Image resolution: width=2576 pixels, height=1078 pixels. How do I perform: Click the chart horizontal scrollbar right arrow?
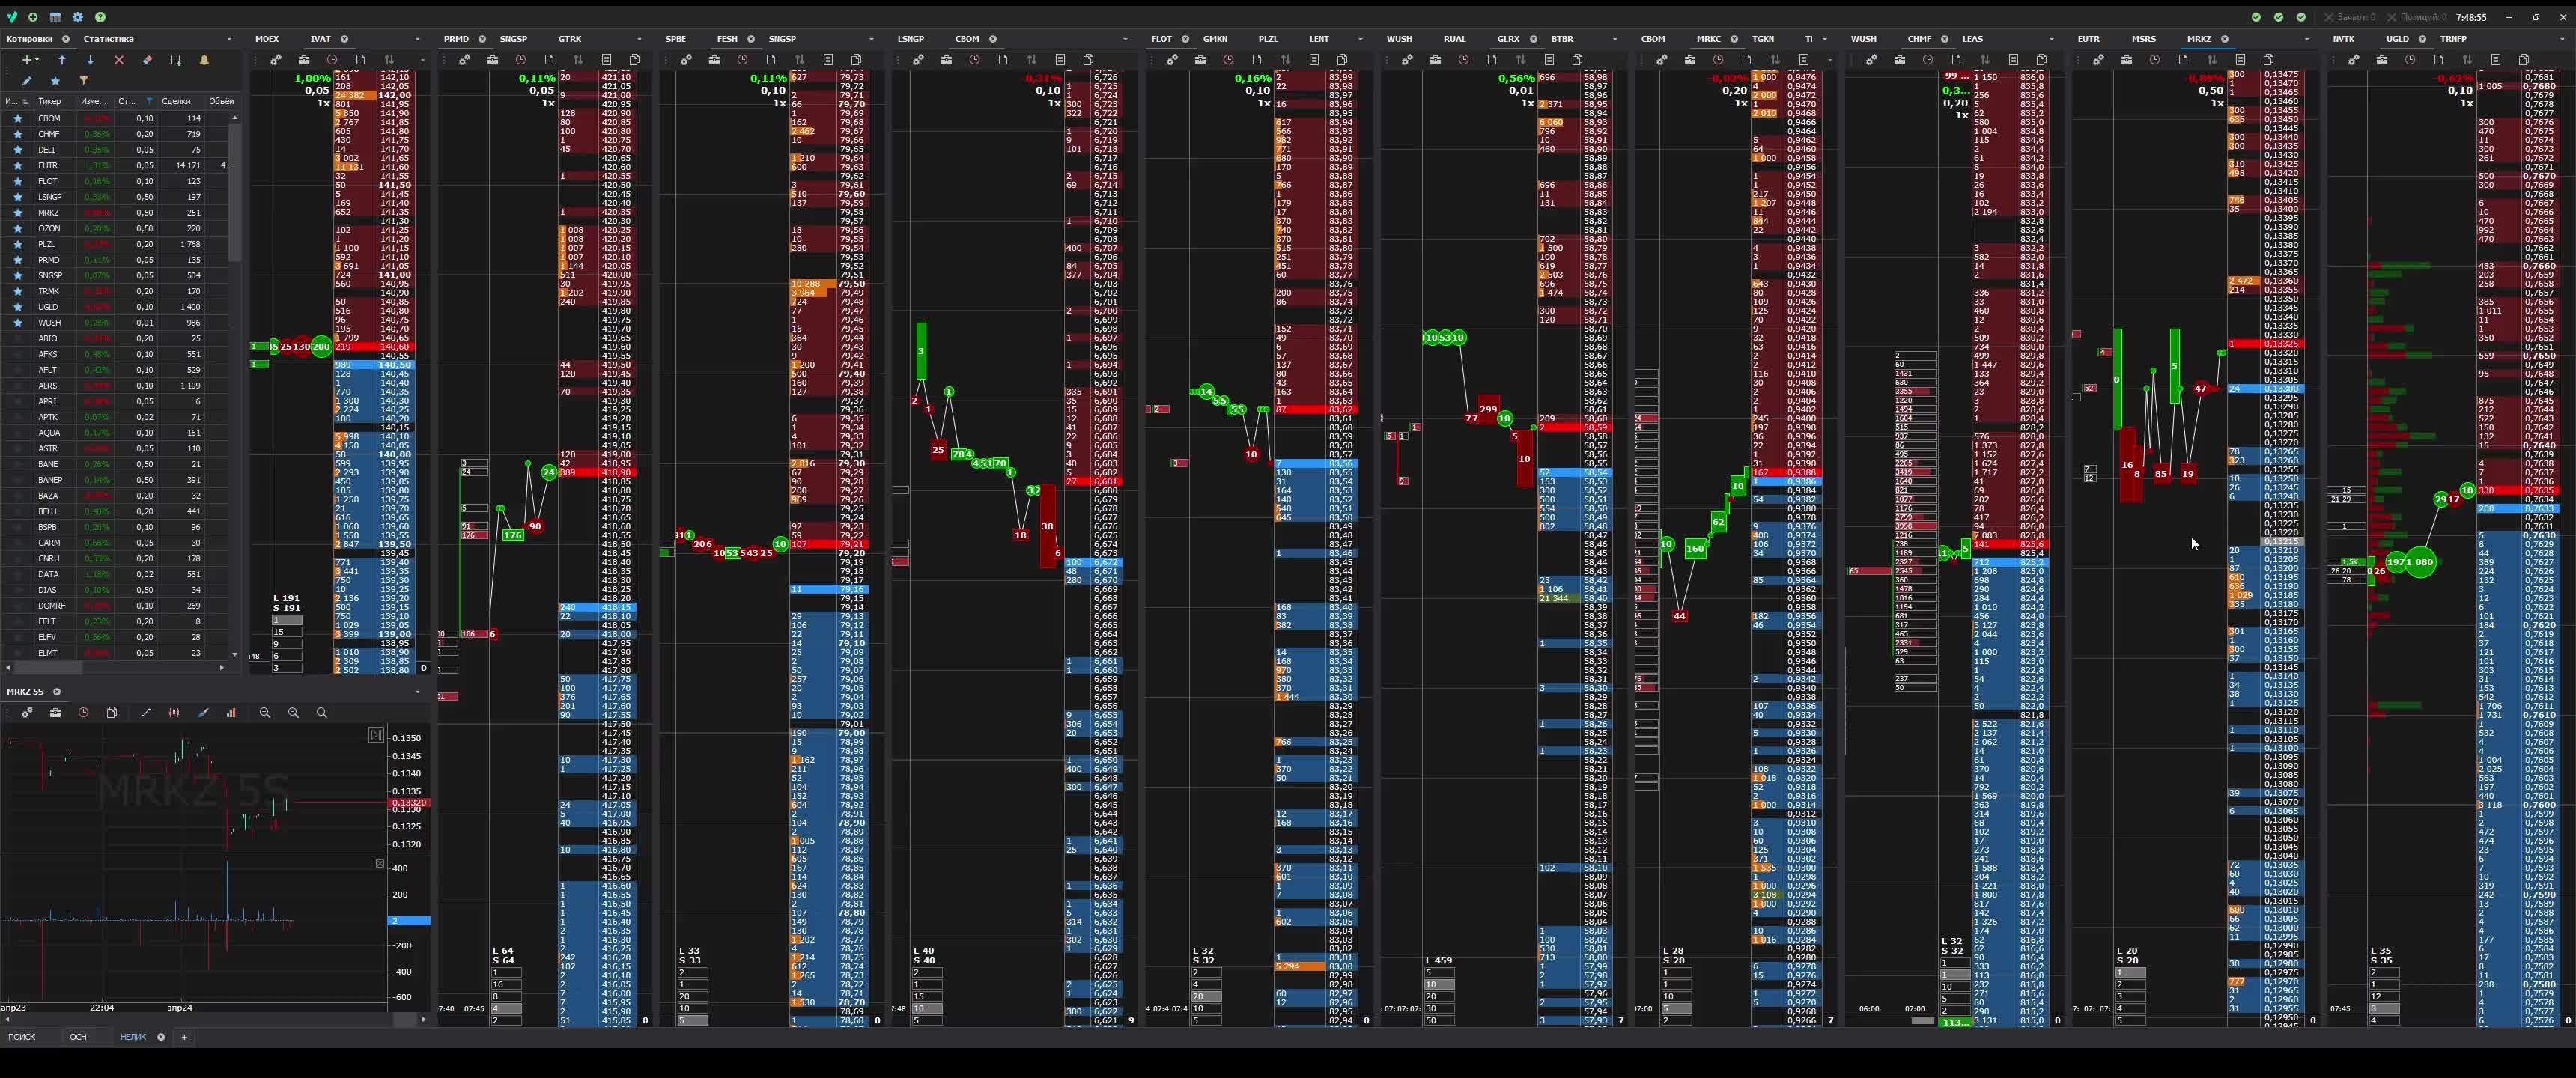pyautogui.click(x=423, y=1019)
